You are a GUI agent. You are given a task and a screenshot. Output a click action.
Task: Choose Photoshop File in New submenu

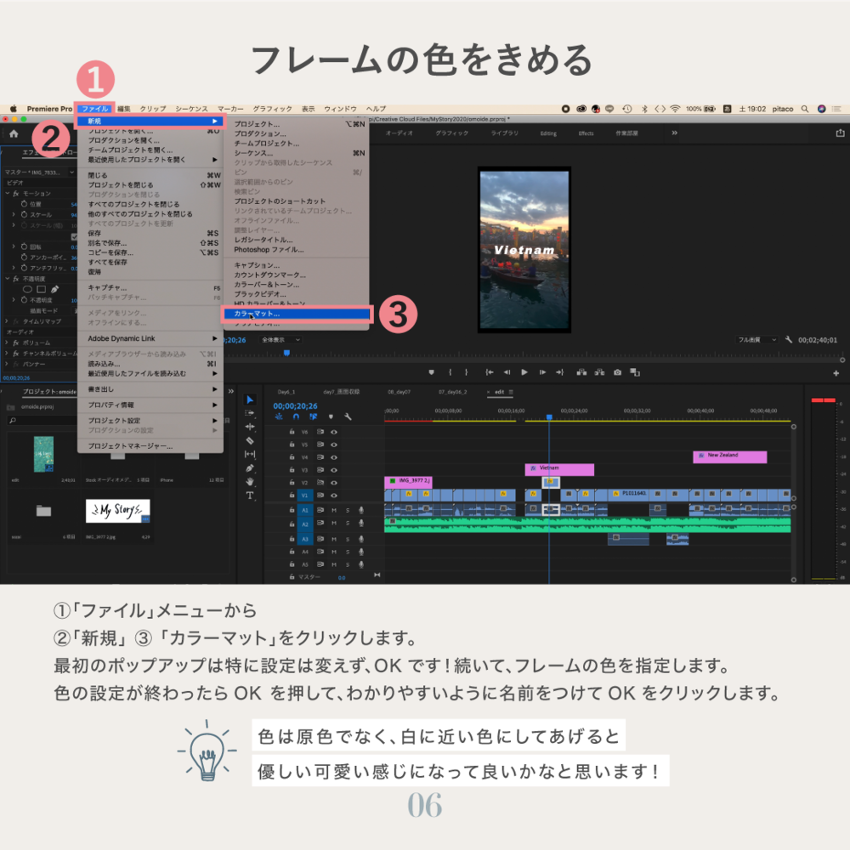pos(297,250)
